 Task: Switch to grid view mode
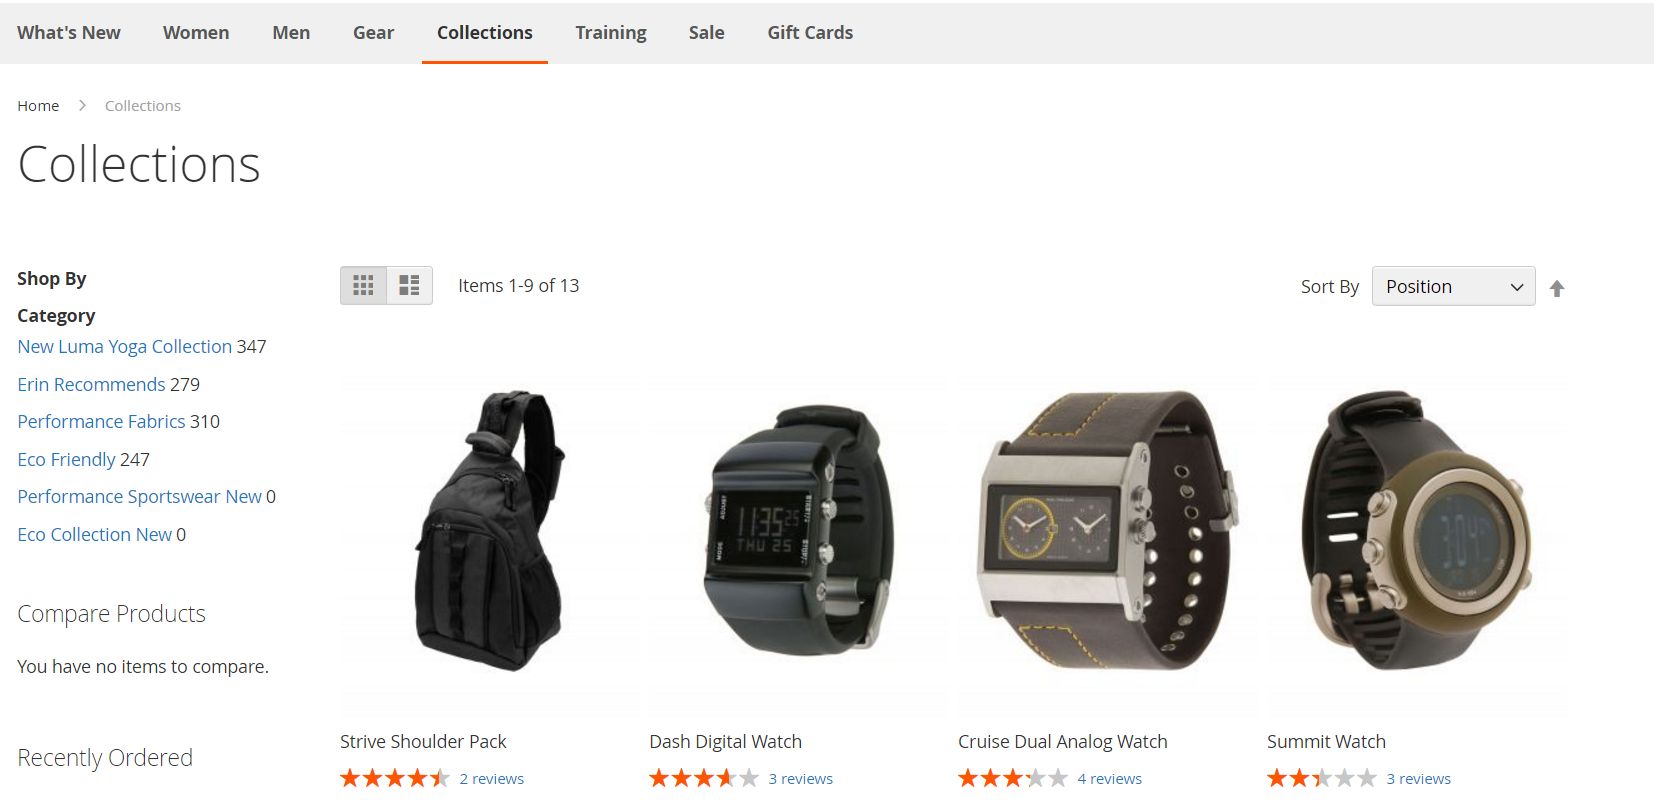tap(363, 286)
